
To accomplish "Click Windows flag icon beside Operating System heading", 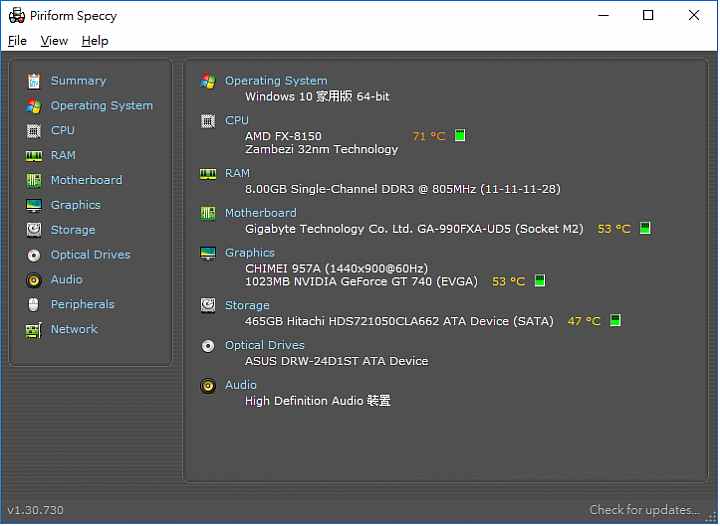I will [x=208, y=81].
